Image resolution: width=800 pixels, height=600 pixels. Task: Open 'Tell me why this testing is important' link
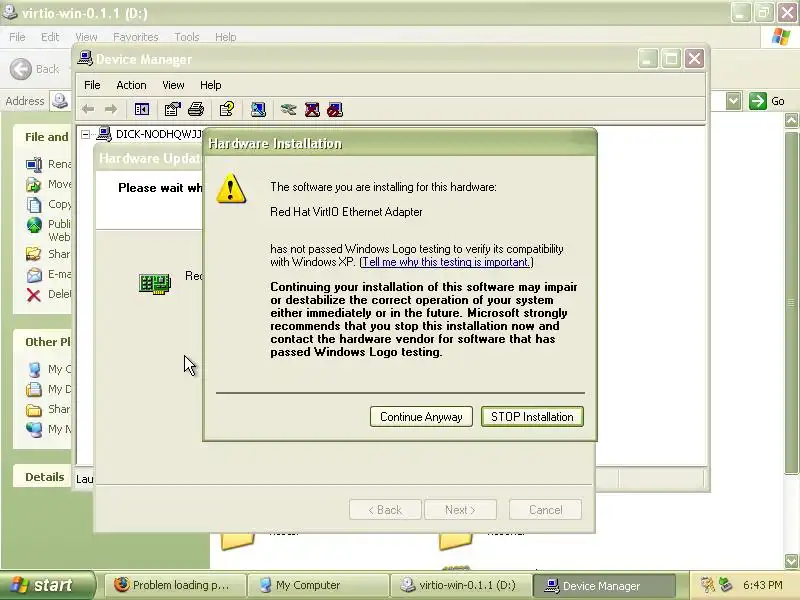445,262
